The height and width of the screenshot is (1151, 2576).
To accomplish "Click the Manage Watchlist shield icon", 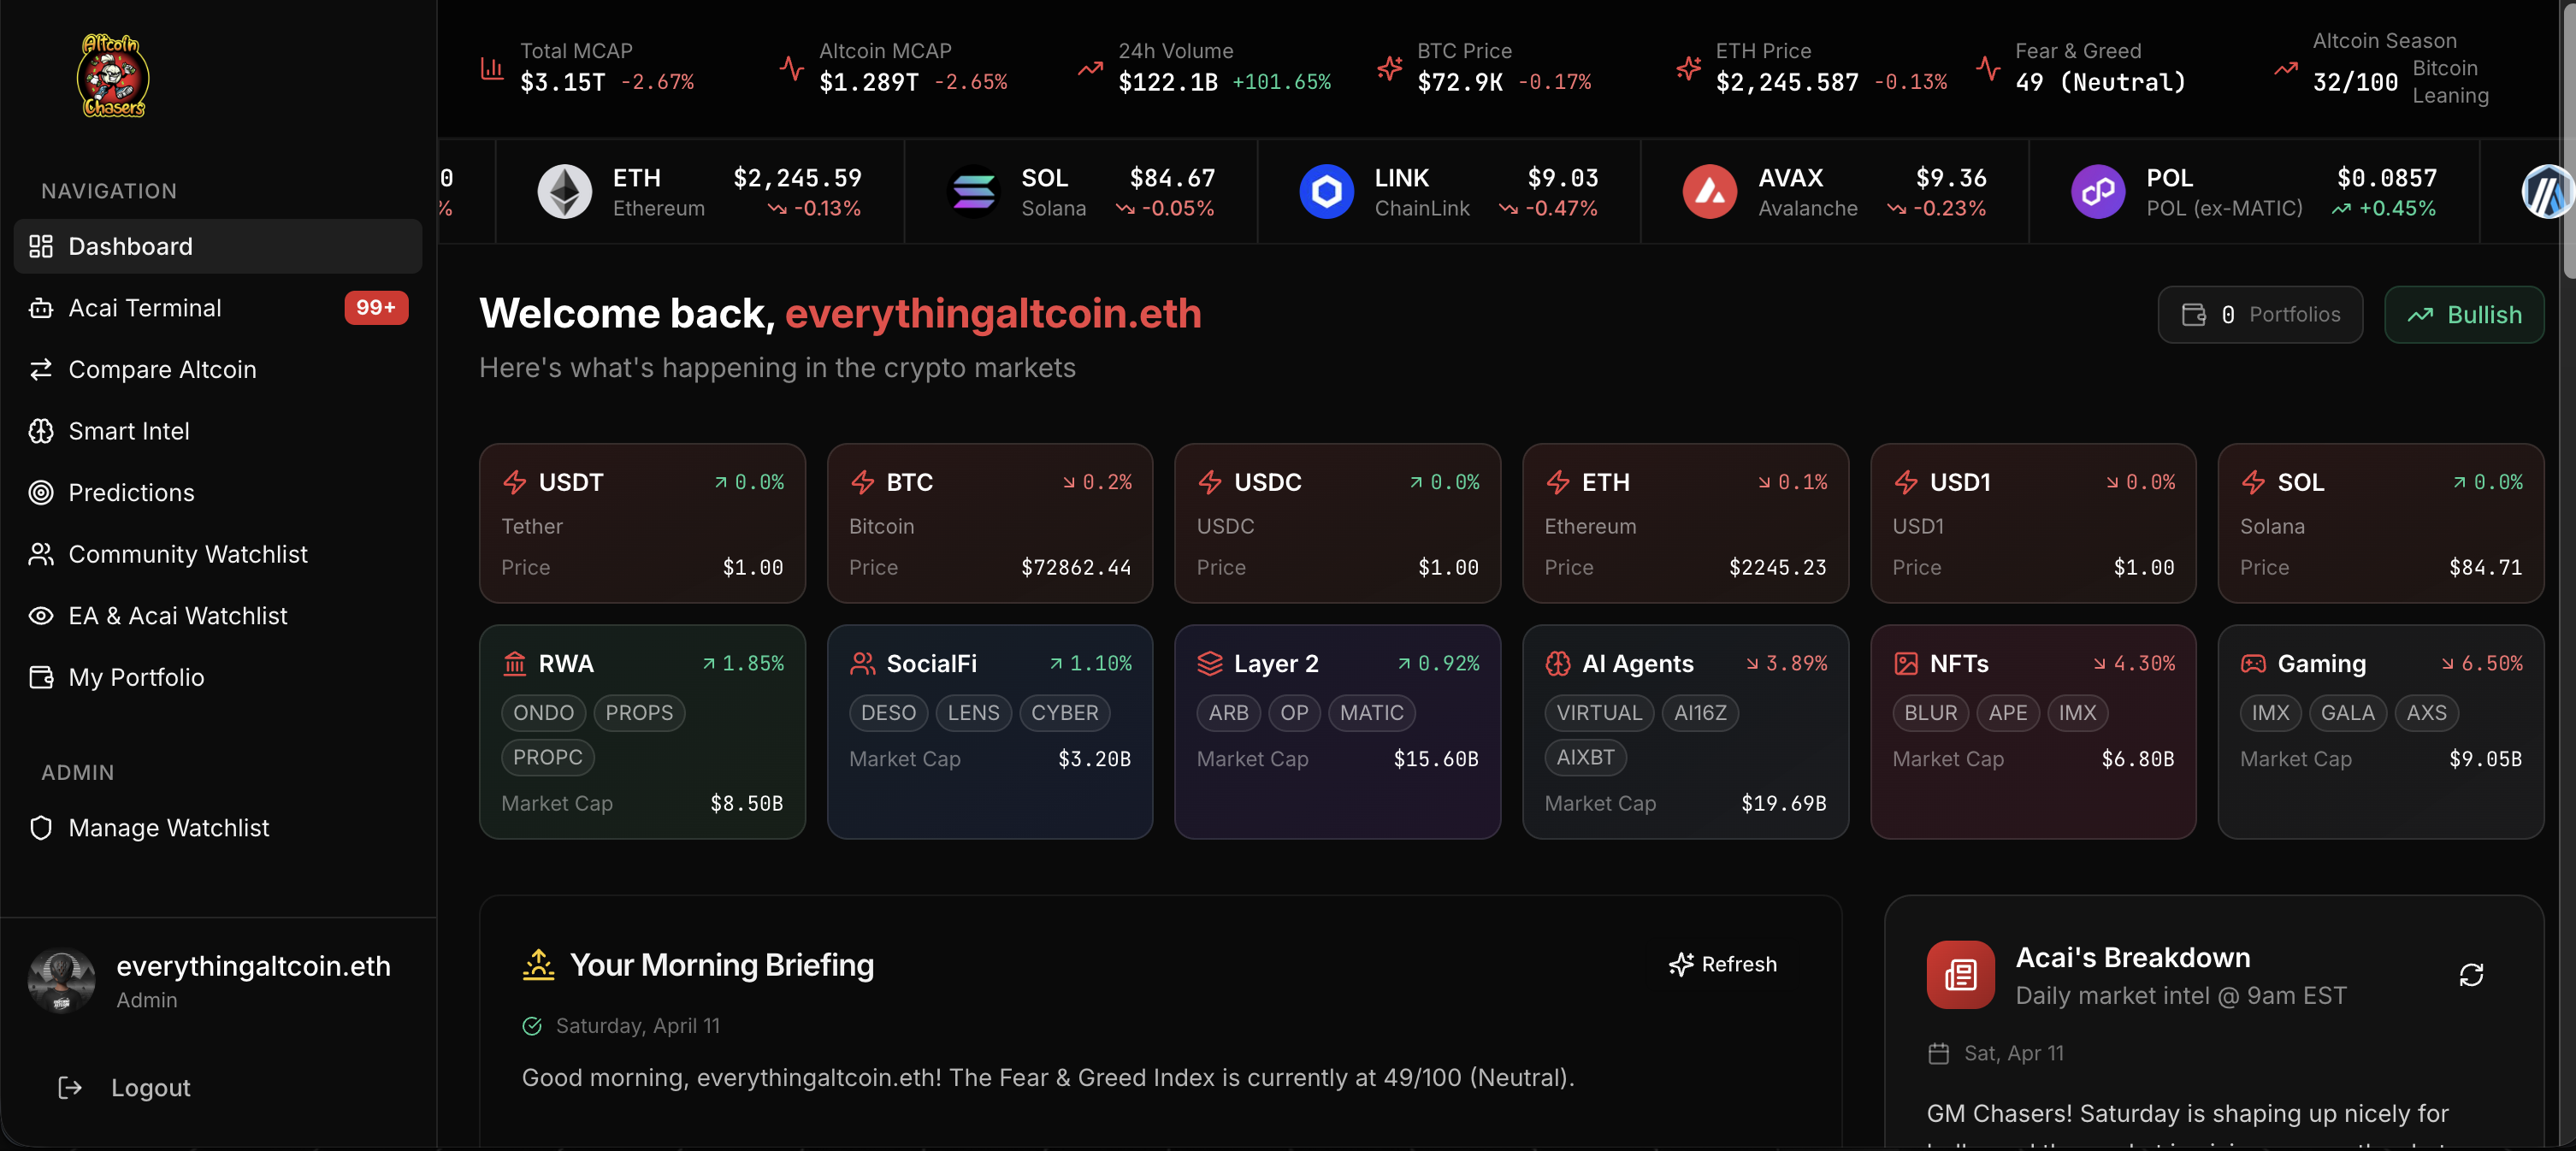I will [x=41, y=828].
